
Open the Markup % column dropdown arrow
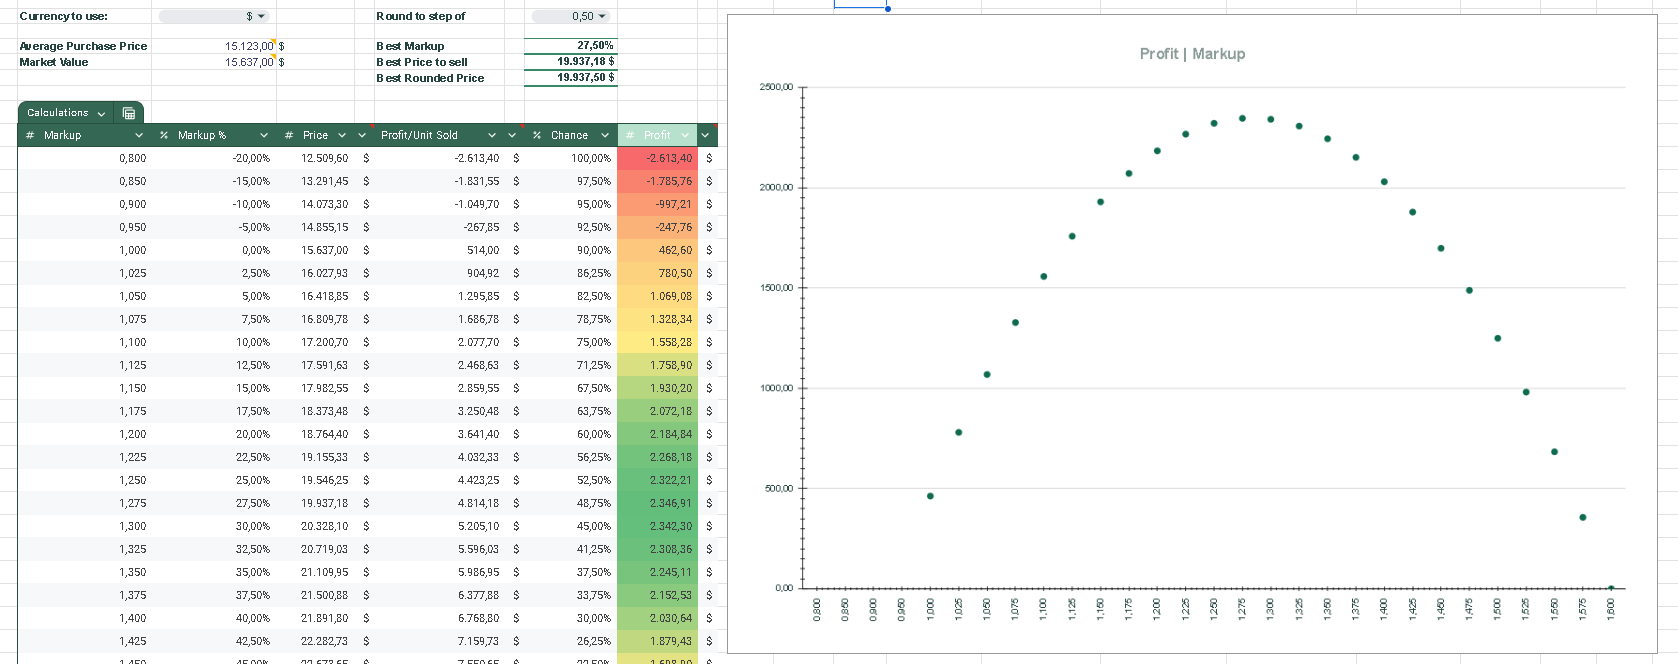click(x=264, y=135)
